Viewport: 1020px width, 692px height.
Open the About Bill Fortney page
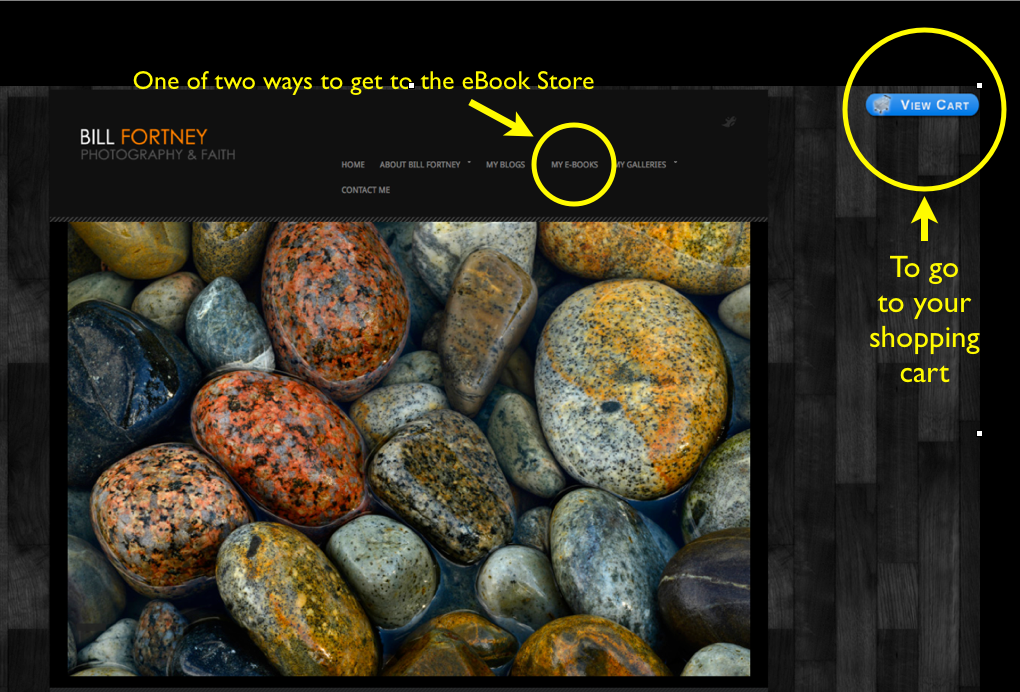(419, 165)
